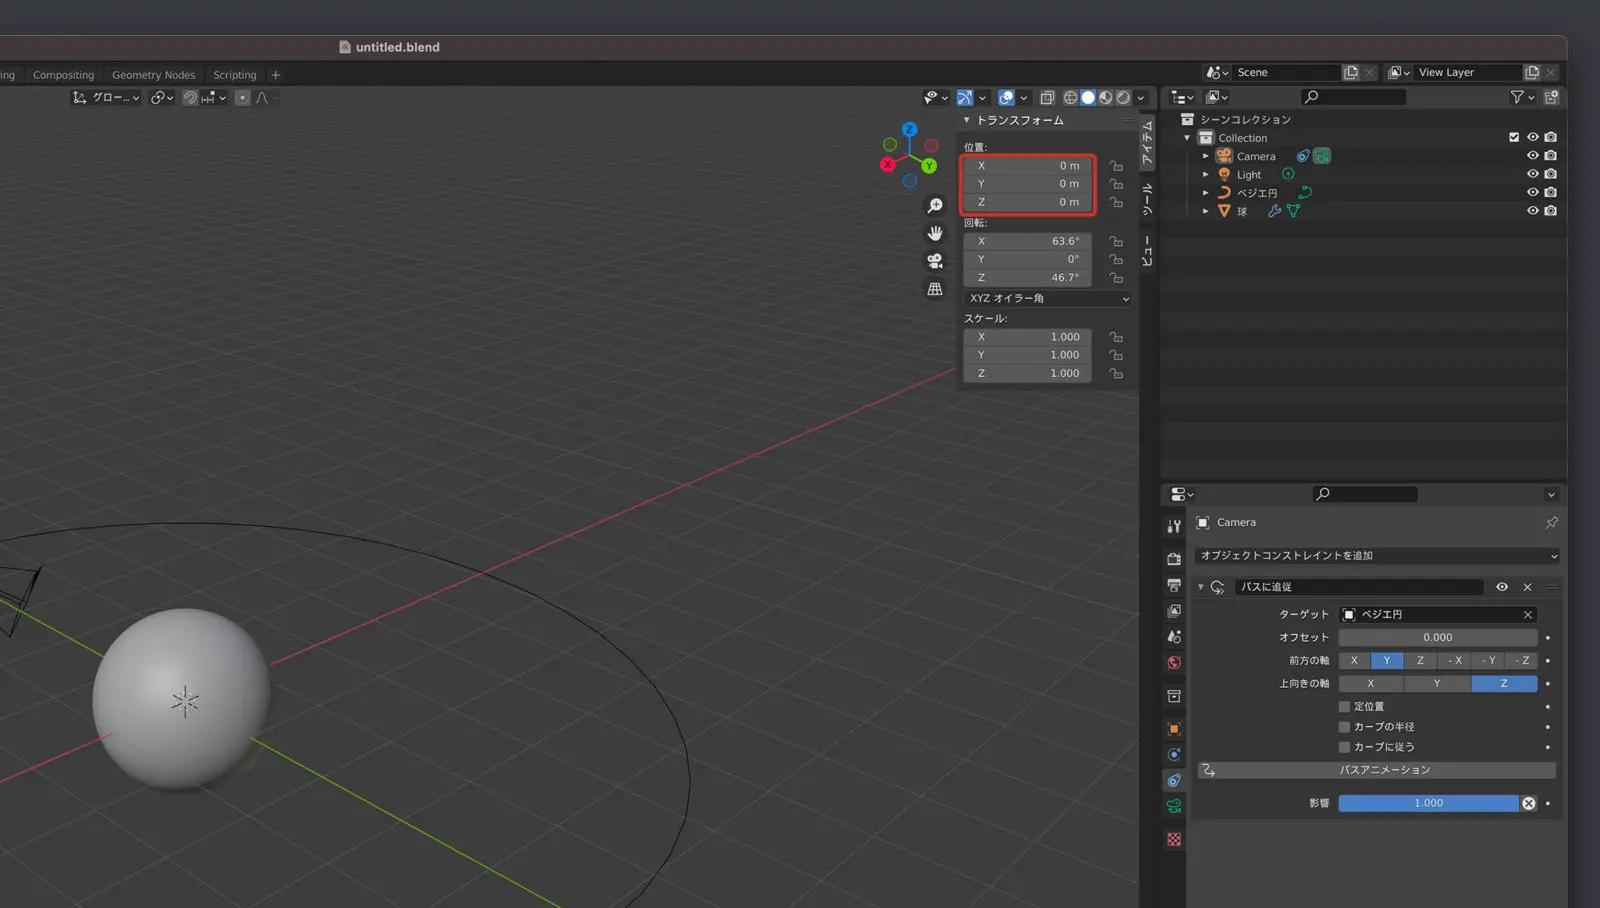Image resolution: width=1600 pixels, height=908 pixels.
Task: Set up axis to Y
Action: coord(1437,684)
